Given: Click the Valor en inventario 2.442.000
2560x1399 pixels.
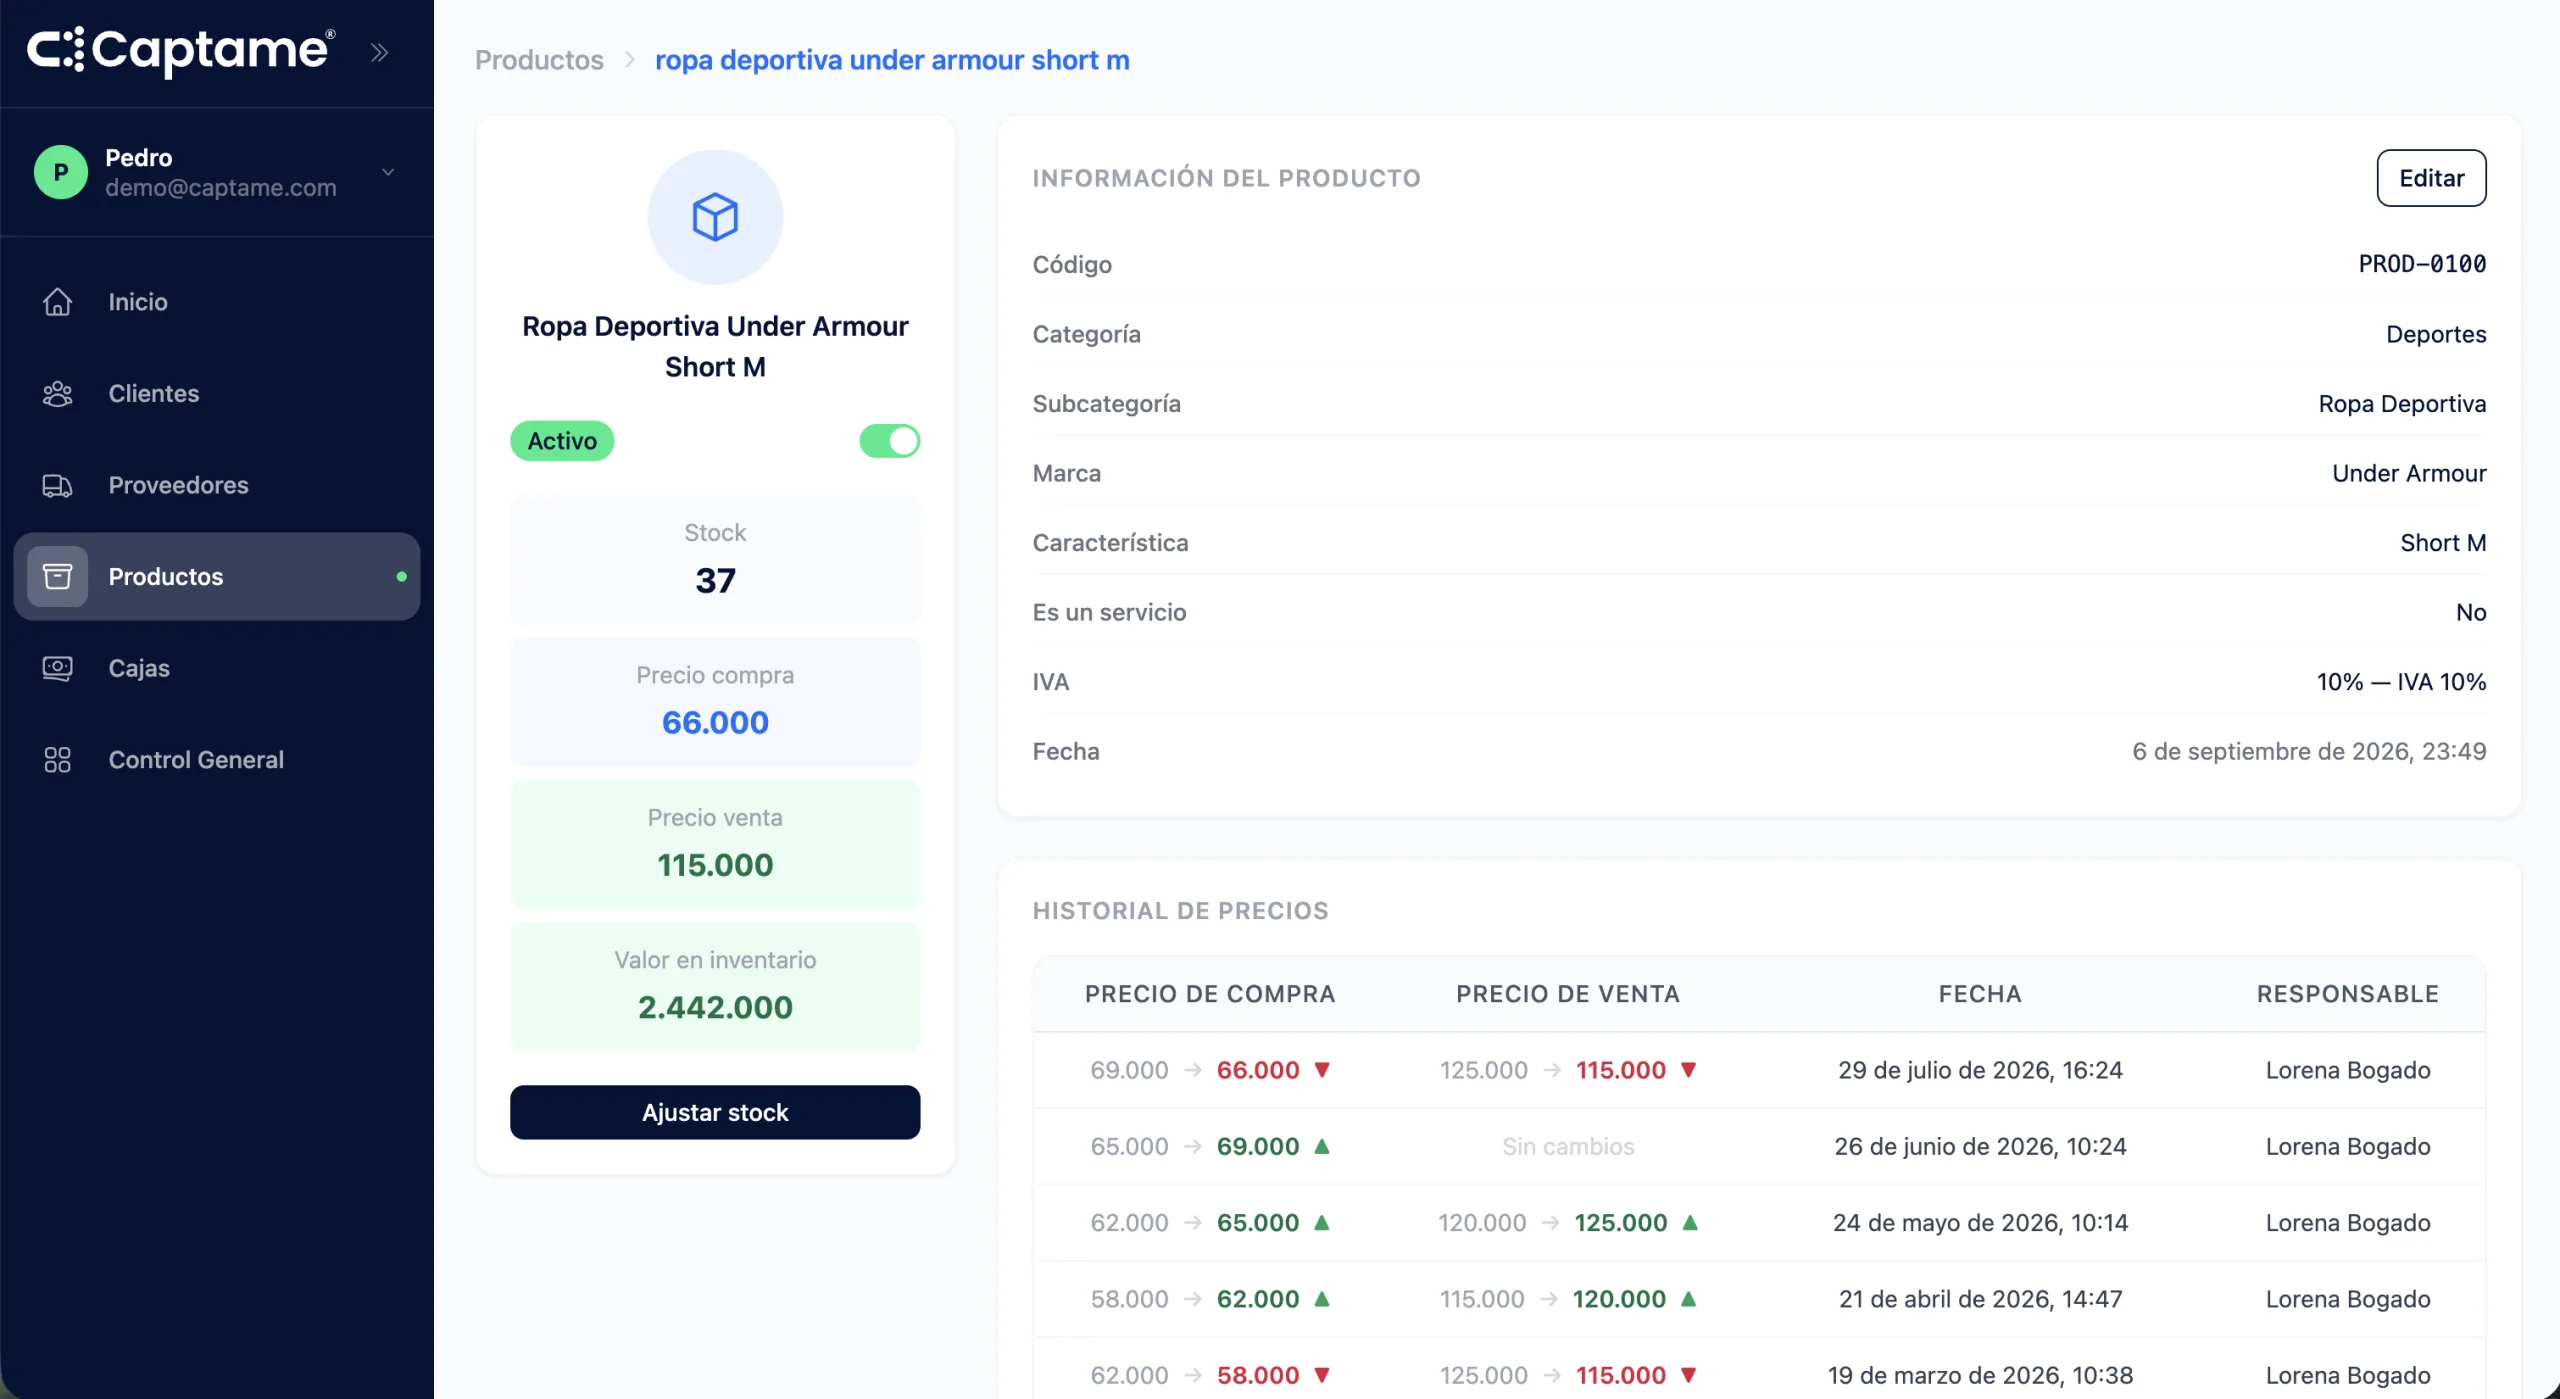Looking at the screenshot, I should pyautogui.click(x=715, y=1007).
